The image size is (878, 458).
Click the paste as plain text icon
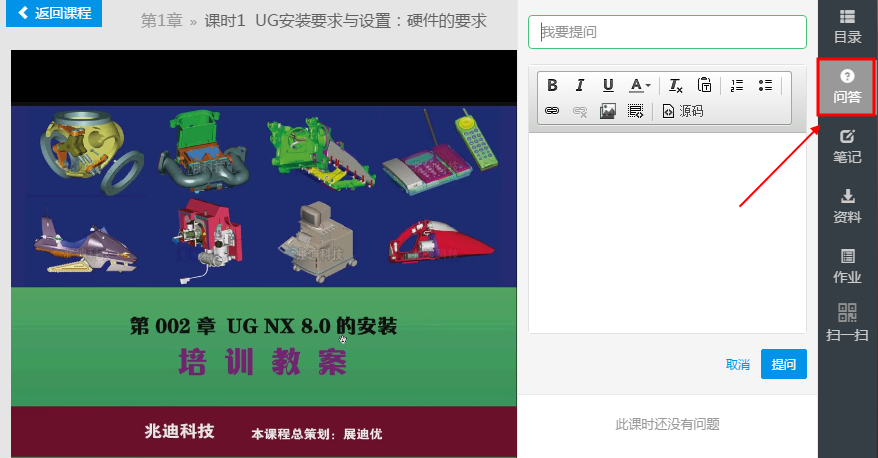tap(704, 85)
